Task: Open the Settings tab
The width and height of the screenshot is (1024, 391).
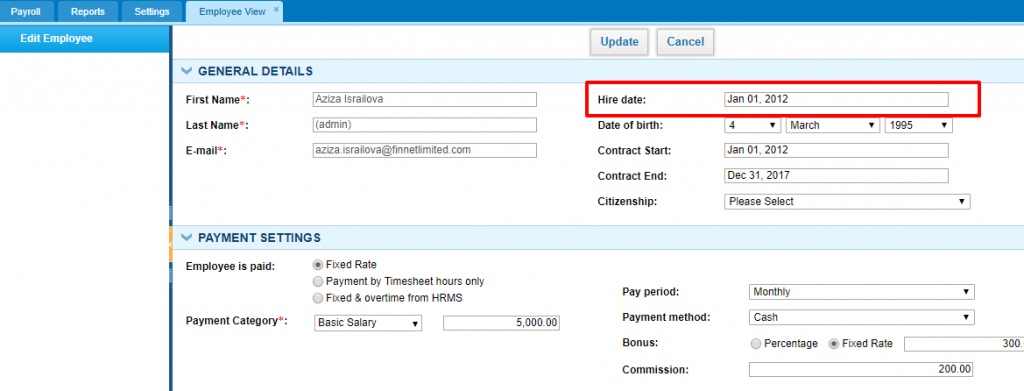Action: 152,12
